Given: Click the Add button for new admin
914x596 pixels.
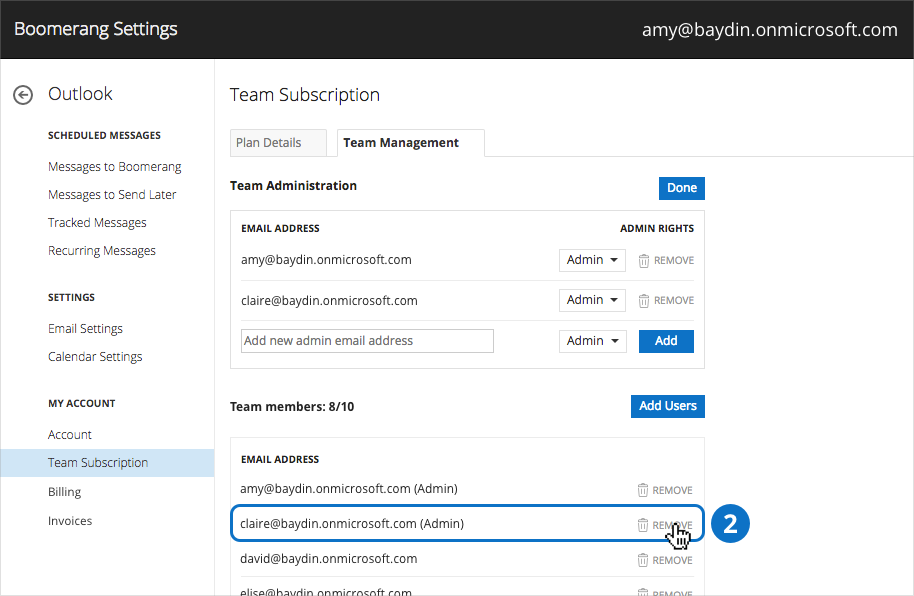Looking at the screenshot, I should click(x=666, y=341).
